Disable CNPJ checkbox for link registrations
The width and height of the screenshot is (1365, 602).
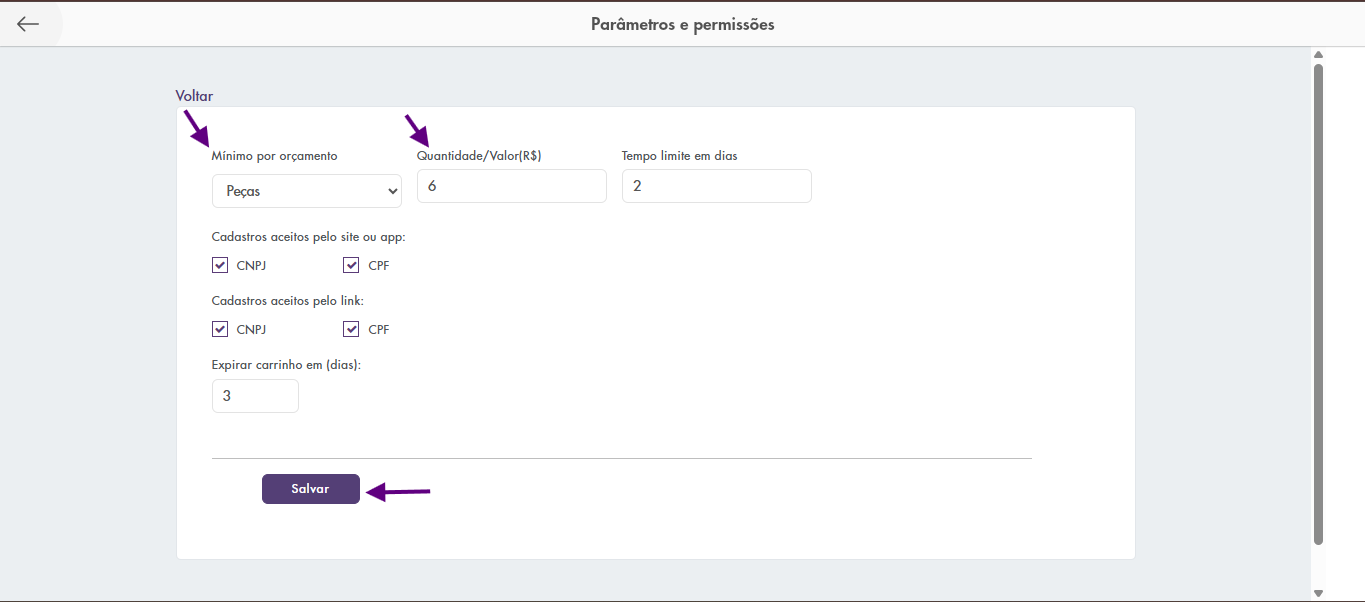[220, 329]
